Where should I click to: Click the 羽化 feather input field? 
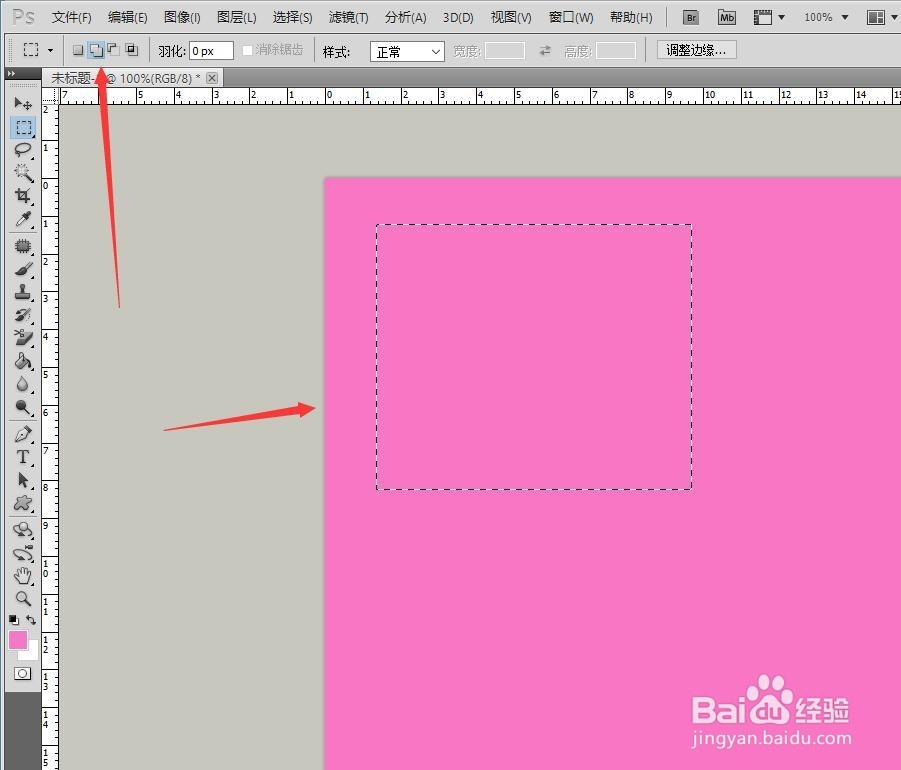[211, 51]
